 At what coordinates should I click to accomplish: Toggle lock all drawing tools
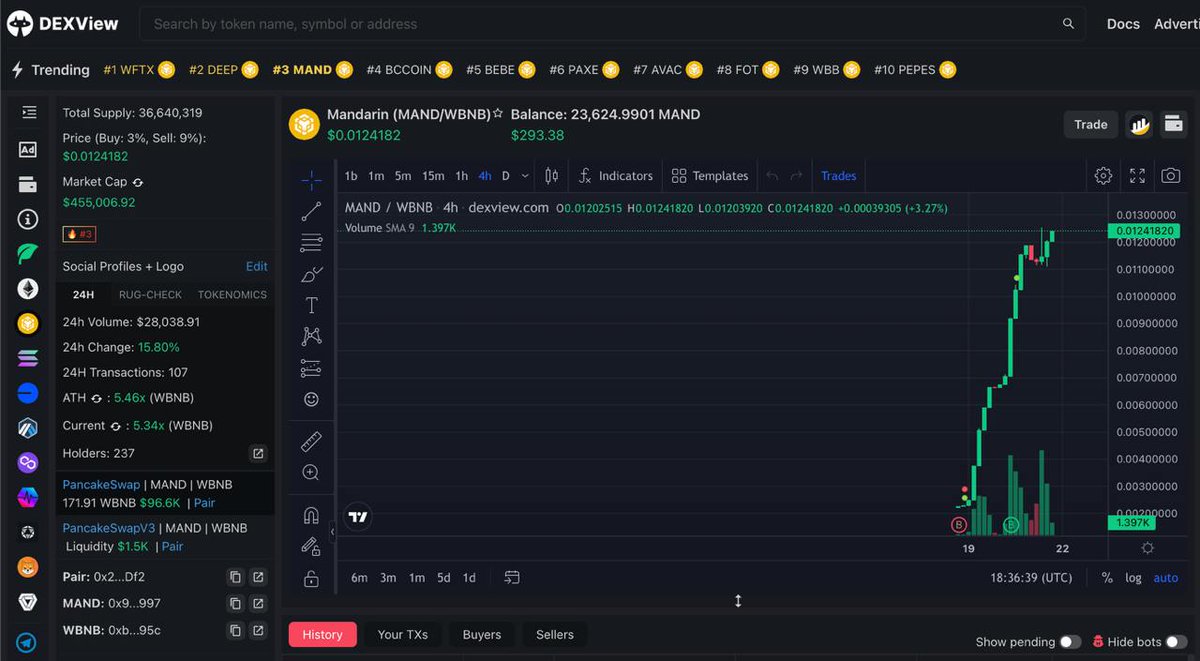[x=311, y=578]
